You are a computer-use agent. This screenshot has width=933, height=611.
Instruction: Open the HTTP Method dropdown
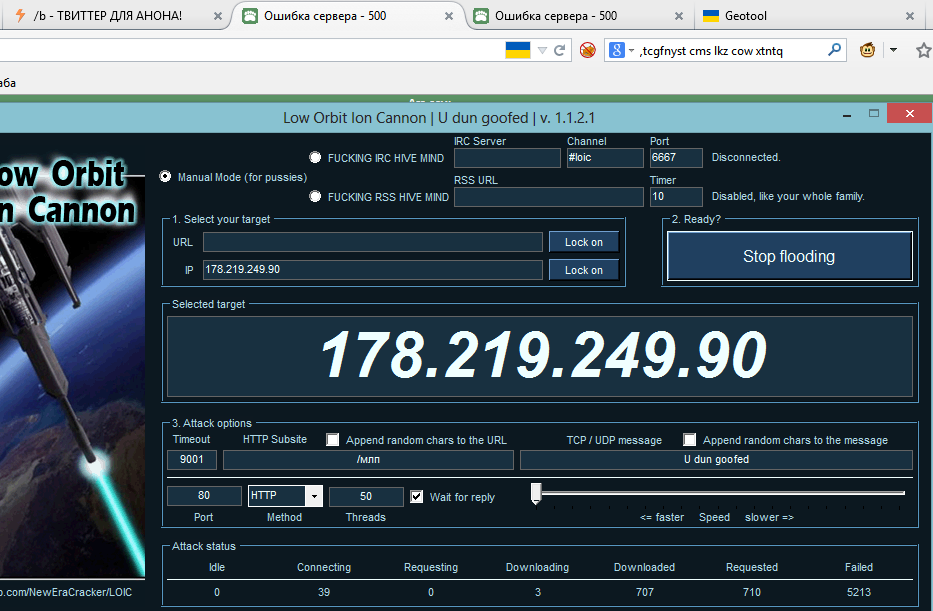[314, 496]
